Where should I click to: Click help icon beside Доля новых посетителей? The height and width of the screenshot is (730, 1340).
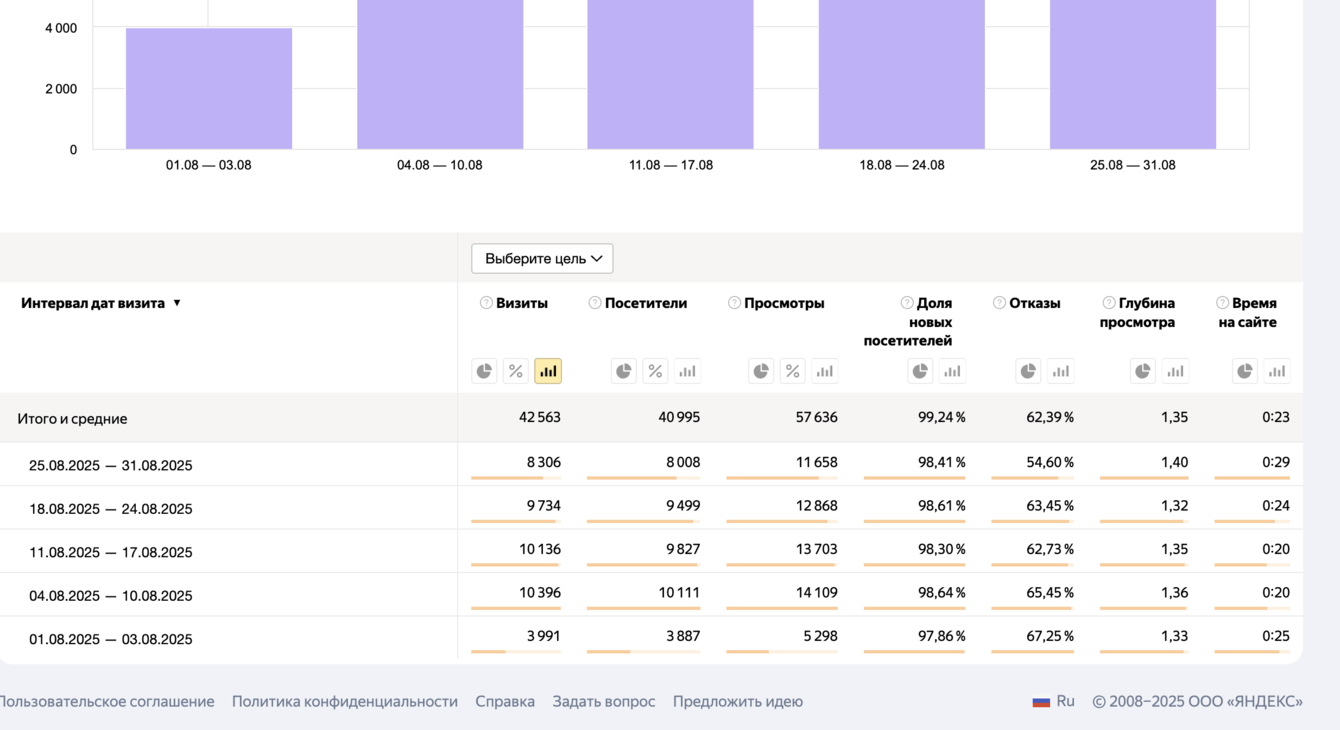[x=907, y=303]
